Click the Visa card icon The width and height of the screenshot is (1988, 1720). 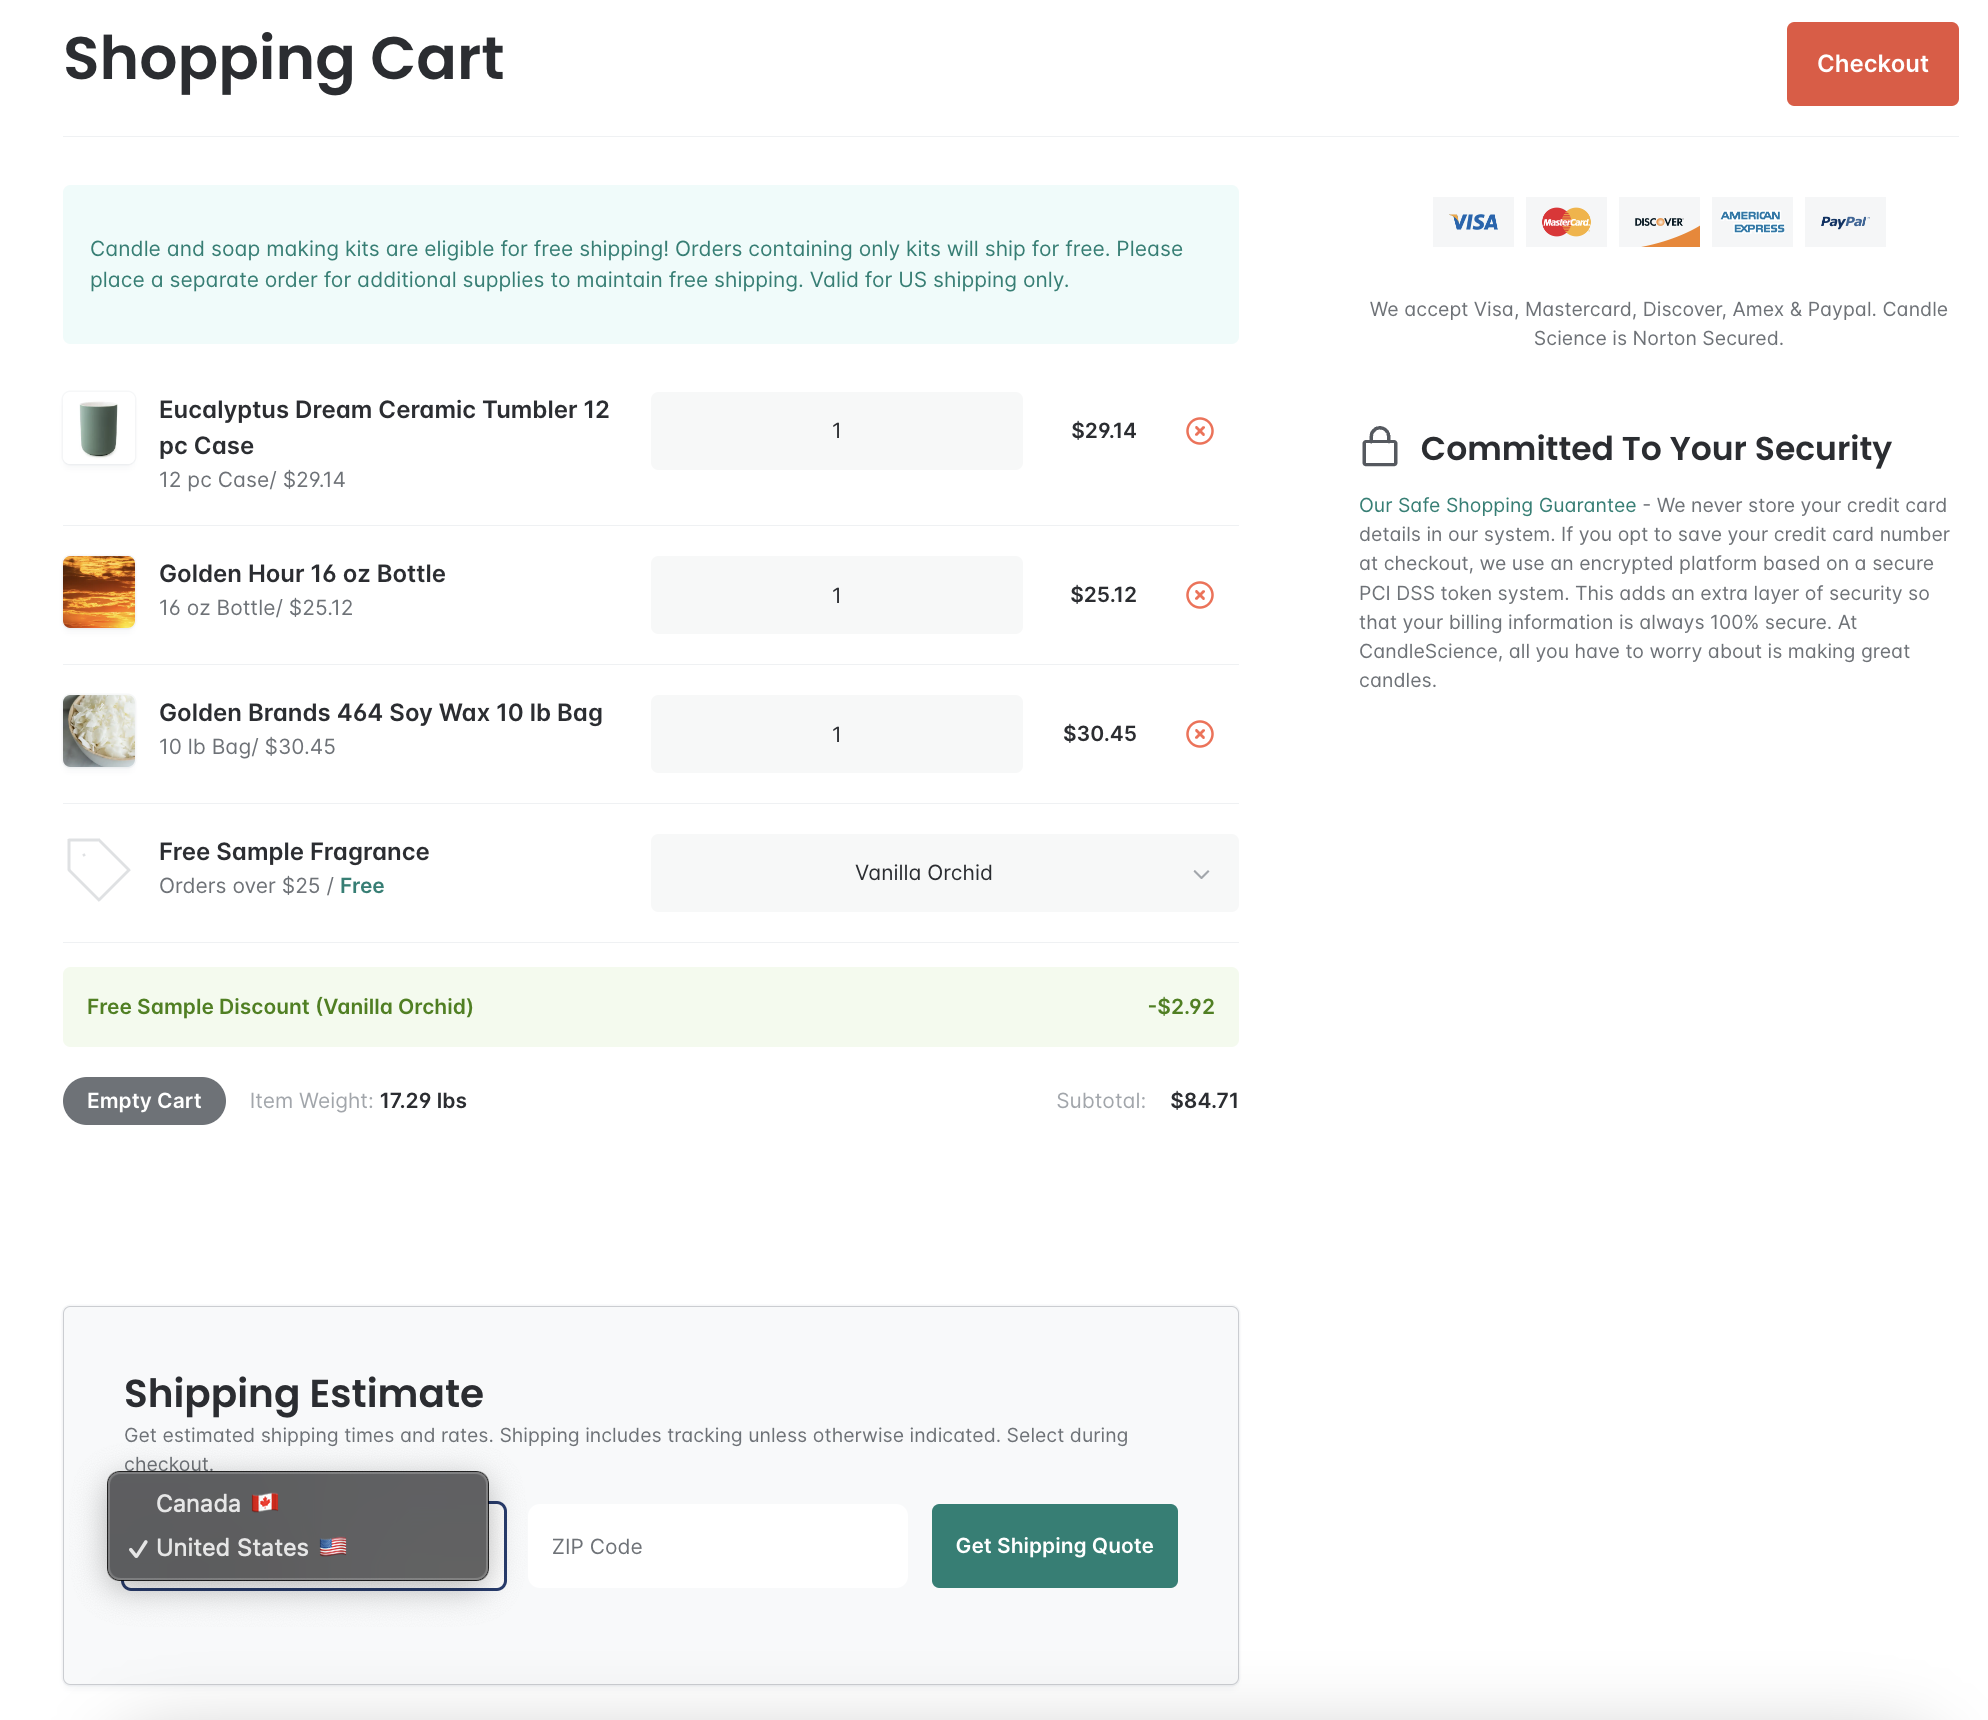point(1473,222)
